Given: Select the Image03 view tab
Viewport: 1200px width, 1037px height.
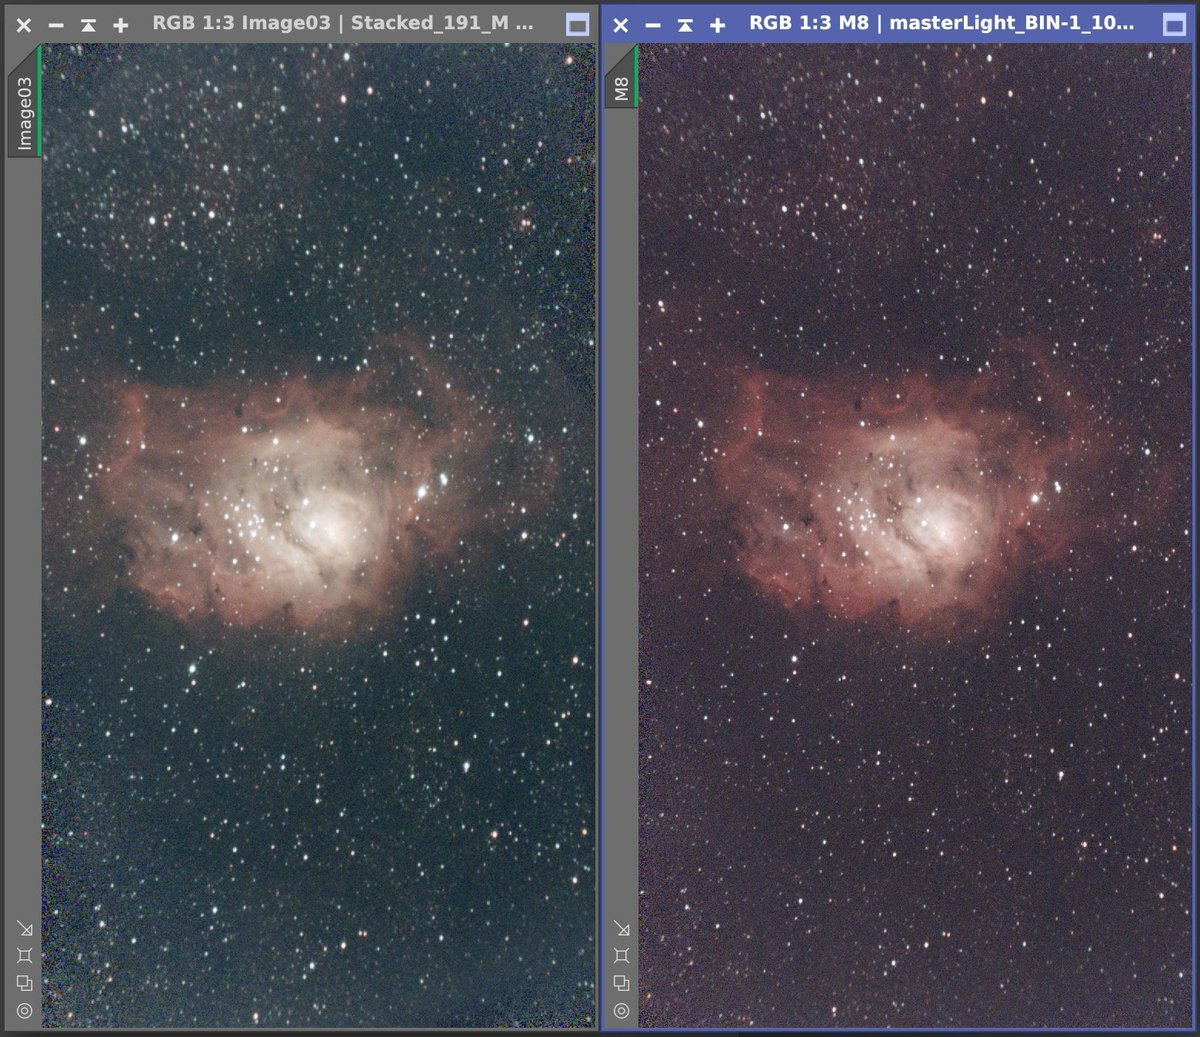Looking at the screenshot, I should 24,108.
